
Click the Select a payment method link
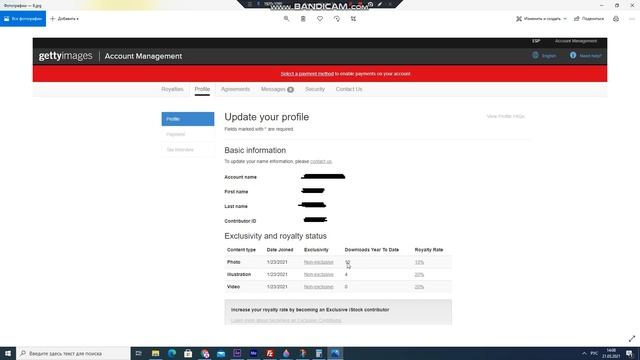[307, 74]
